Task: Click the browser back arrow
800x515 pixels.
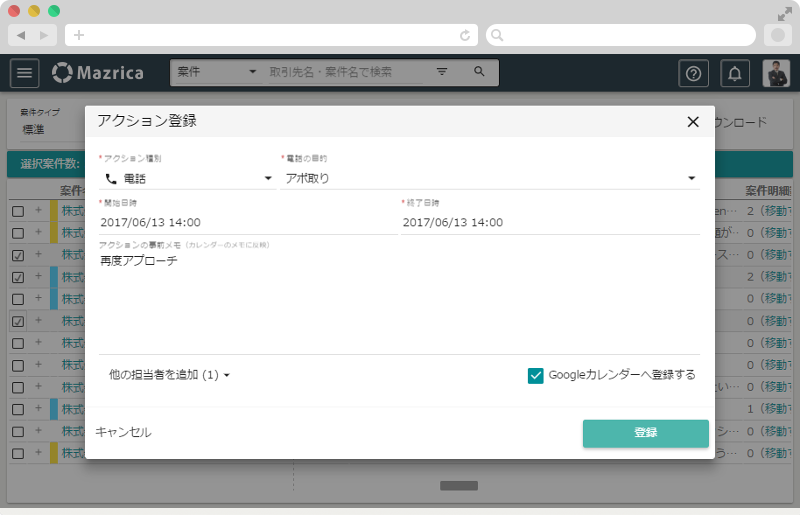Action: coord(21,35)
